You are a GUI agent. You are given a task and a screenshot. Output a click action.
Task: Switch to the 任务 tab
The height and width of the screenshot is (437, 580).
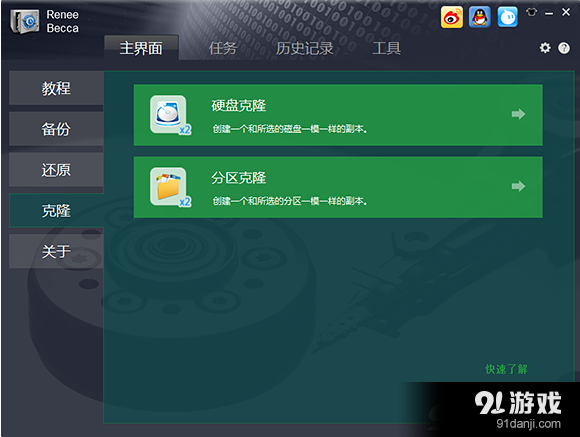(x=223, y=48)
